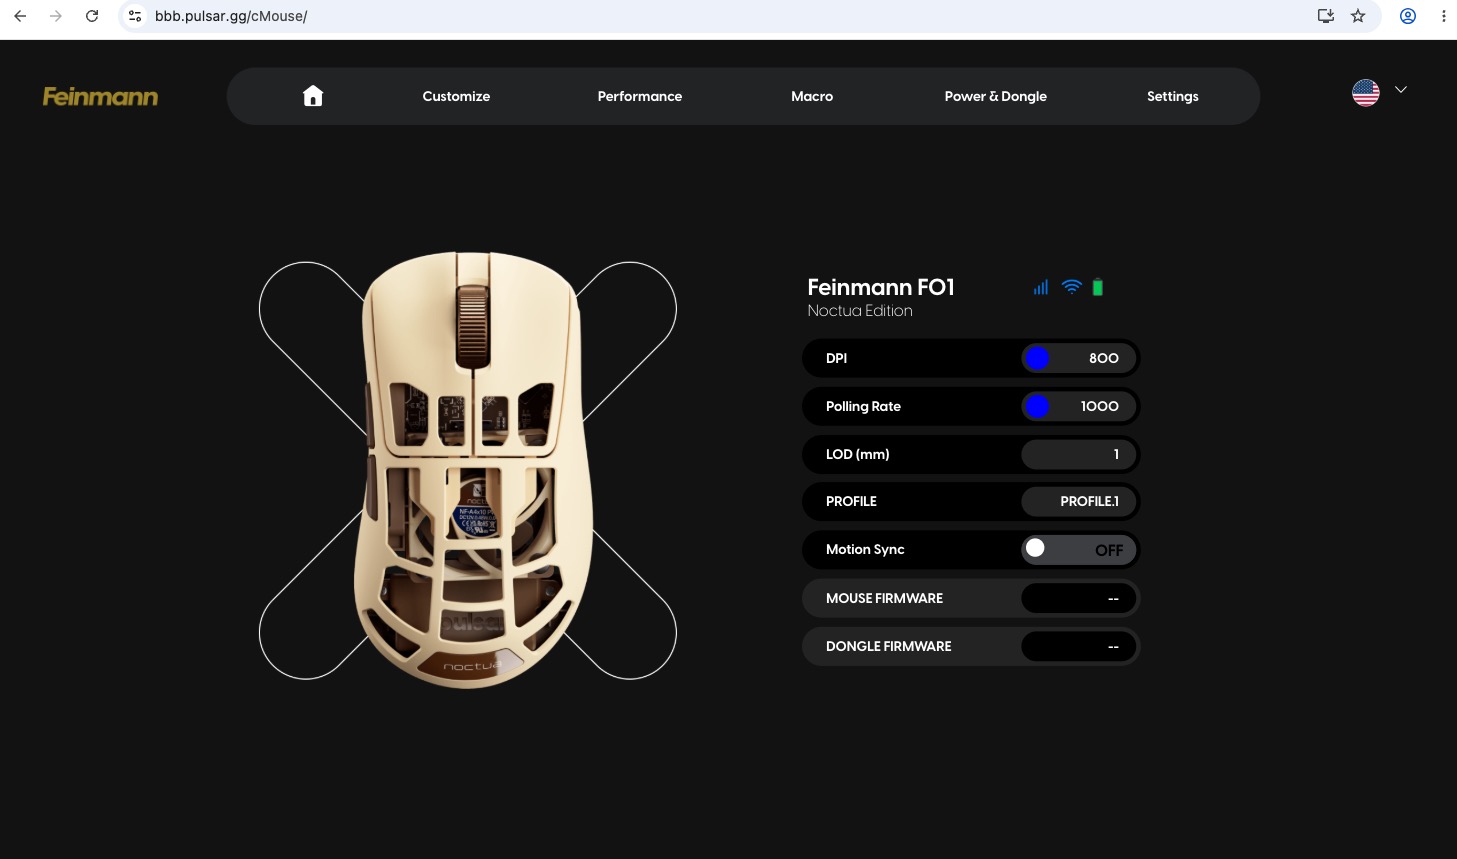The image size is (1457, 859).
Task: Switch to the Macro tab
Action: tap(812, 96)
